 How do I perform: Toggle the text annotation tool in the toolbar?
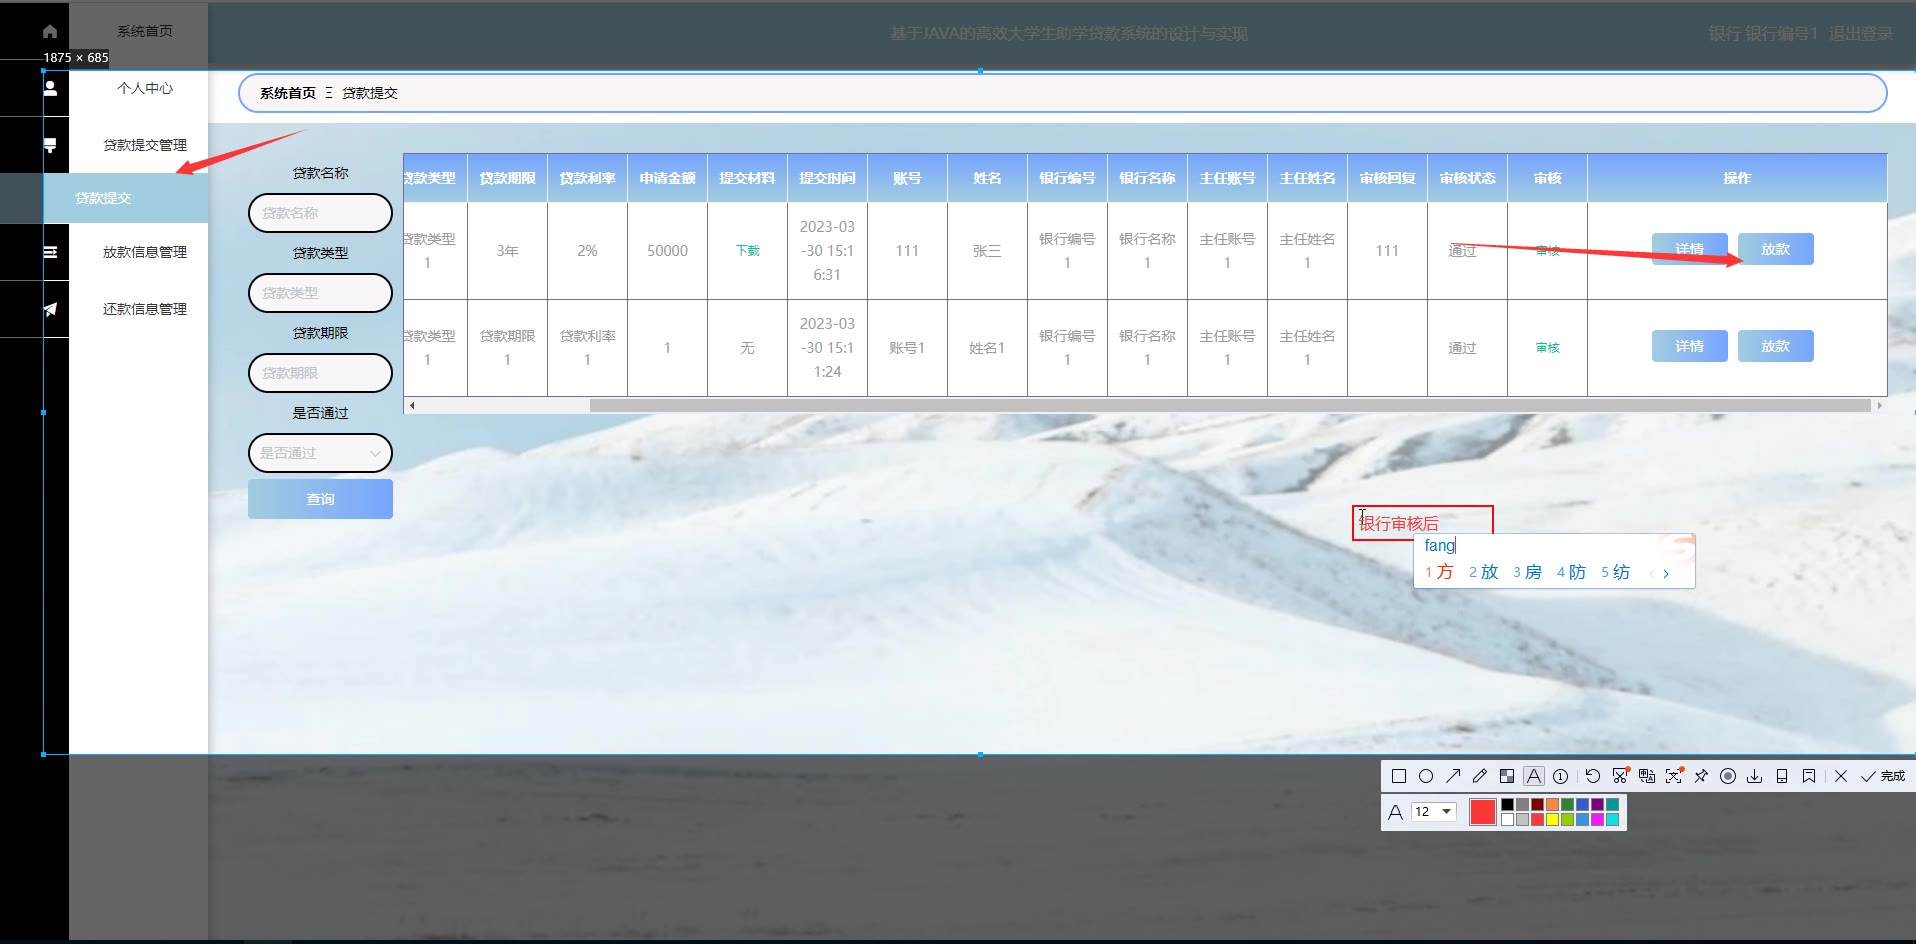coord(1534,776)
